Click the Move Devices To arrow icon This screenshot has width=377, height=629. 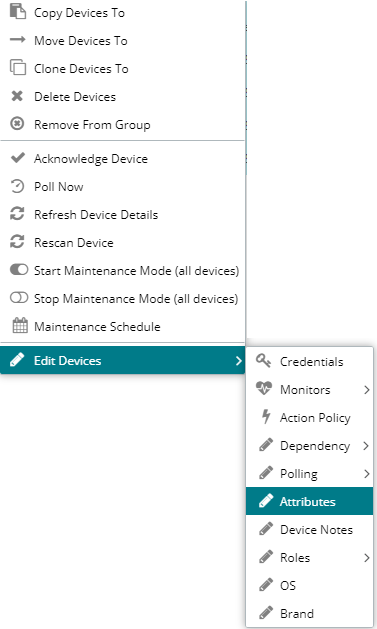[18, 40]
